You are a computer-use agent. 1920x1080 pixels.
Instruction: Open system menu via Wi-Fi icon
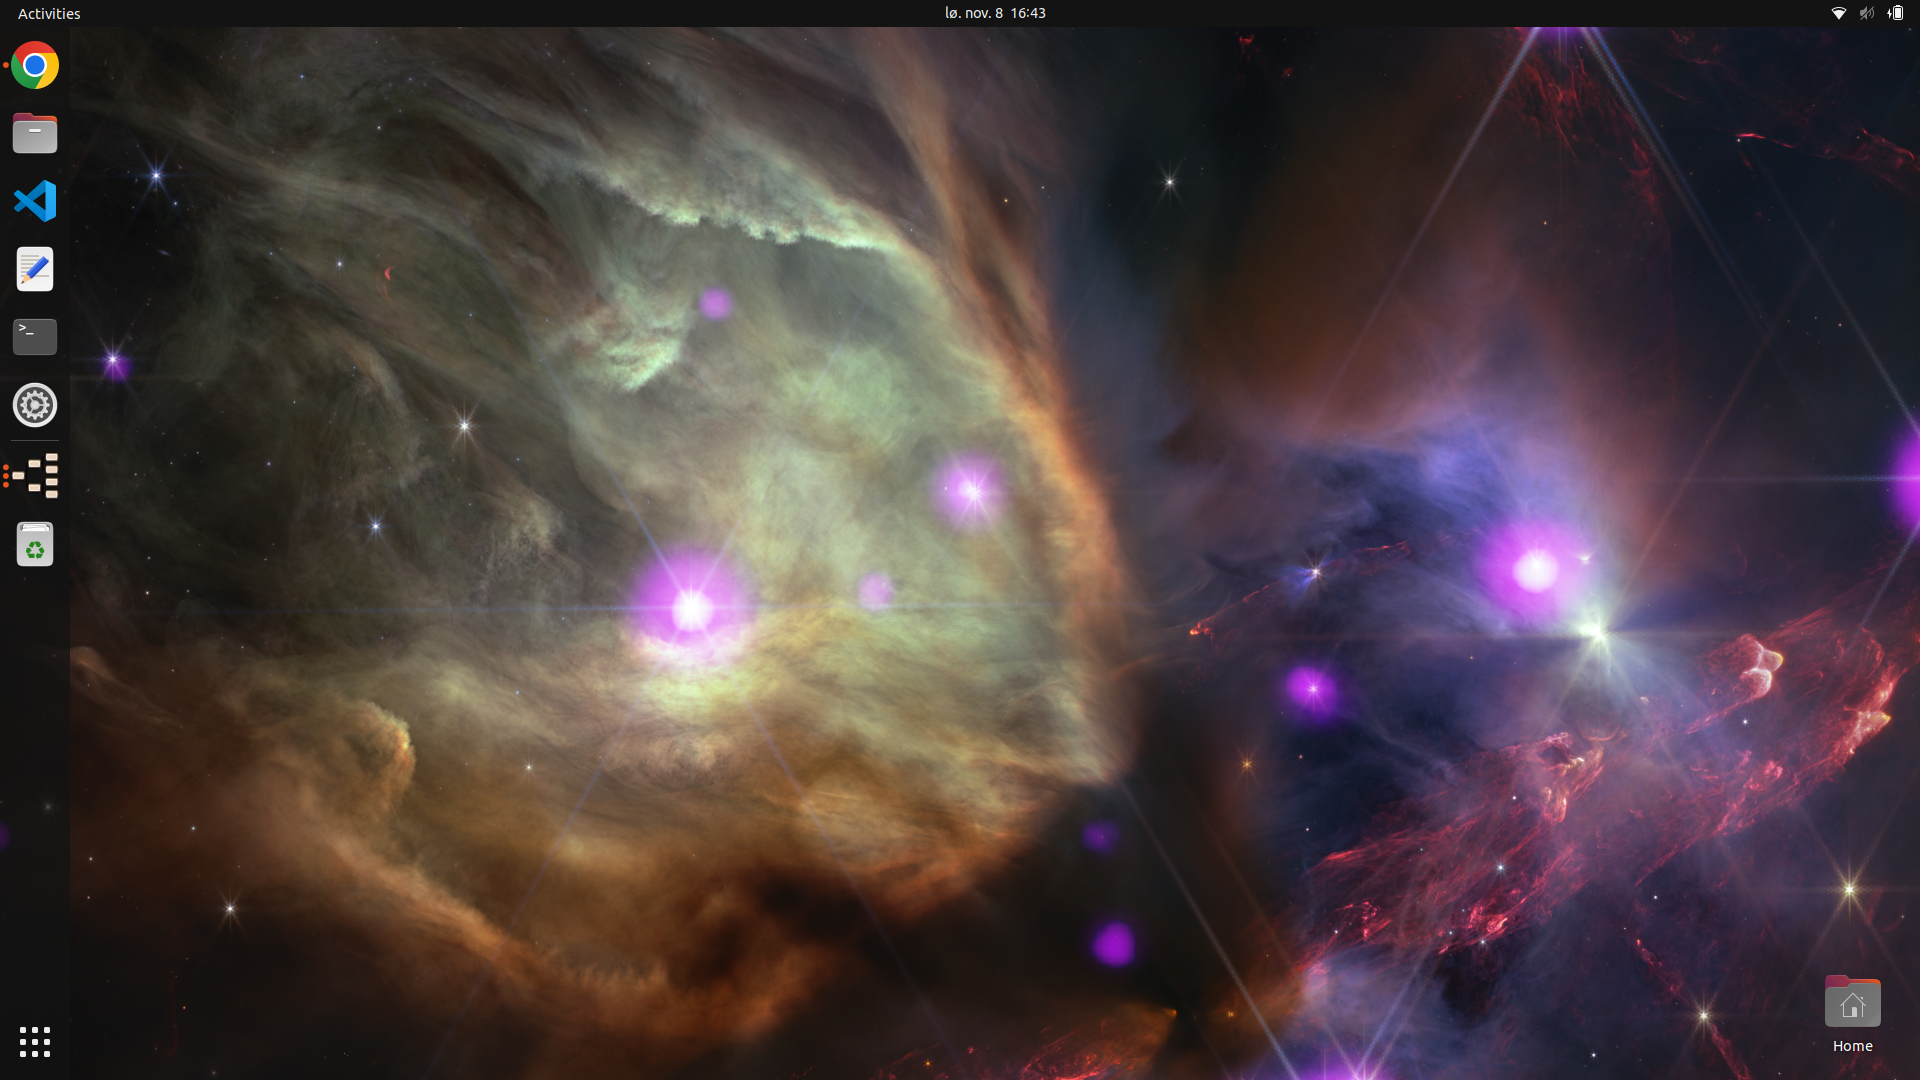tap(1838, 13)
